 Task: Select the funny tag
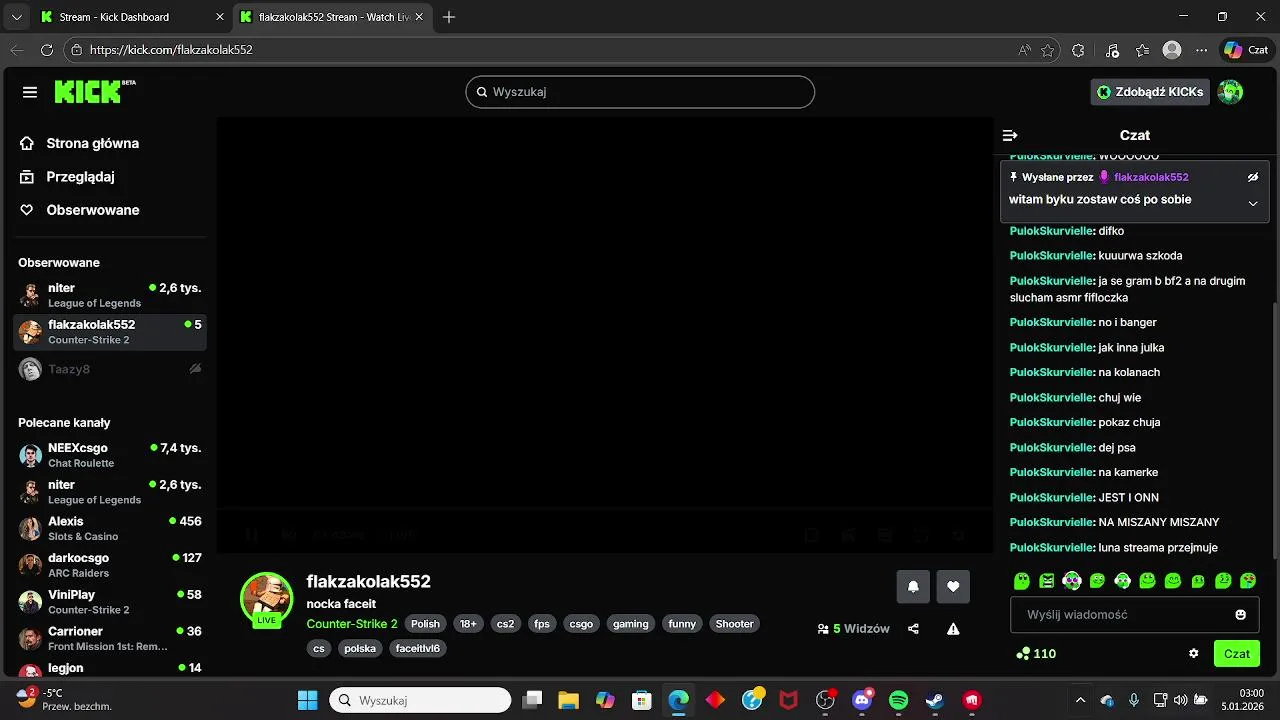coord(682,624)
